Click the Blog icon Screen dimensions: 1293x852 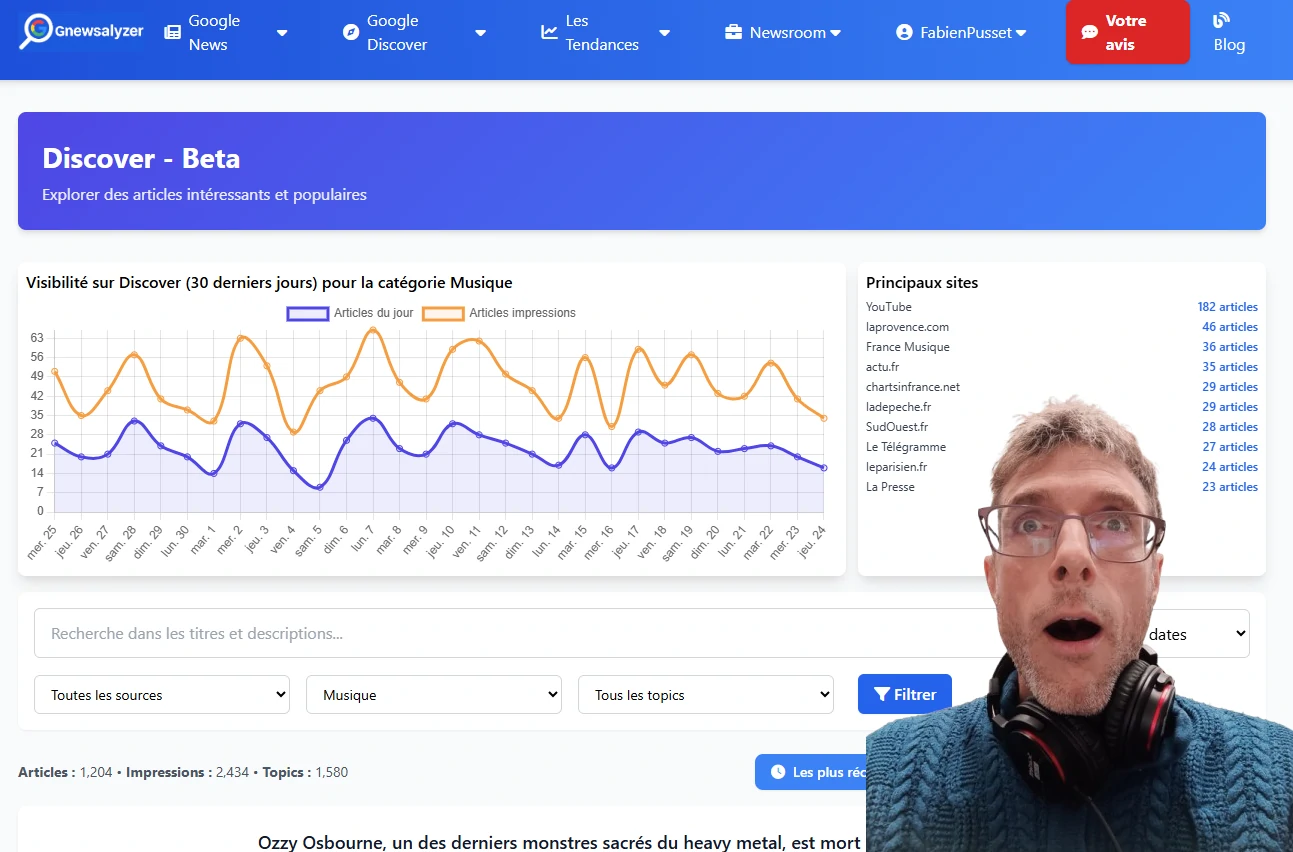[x=1221, y=20]
